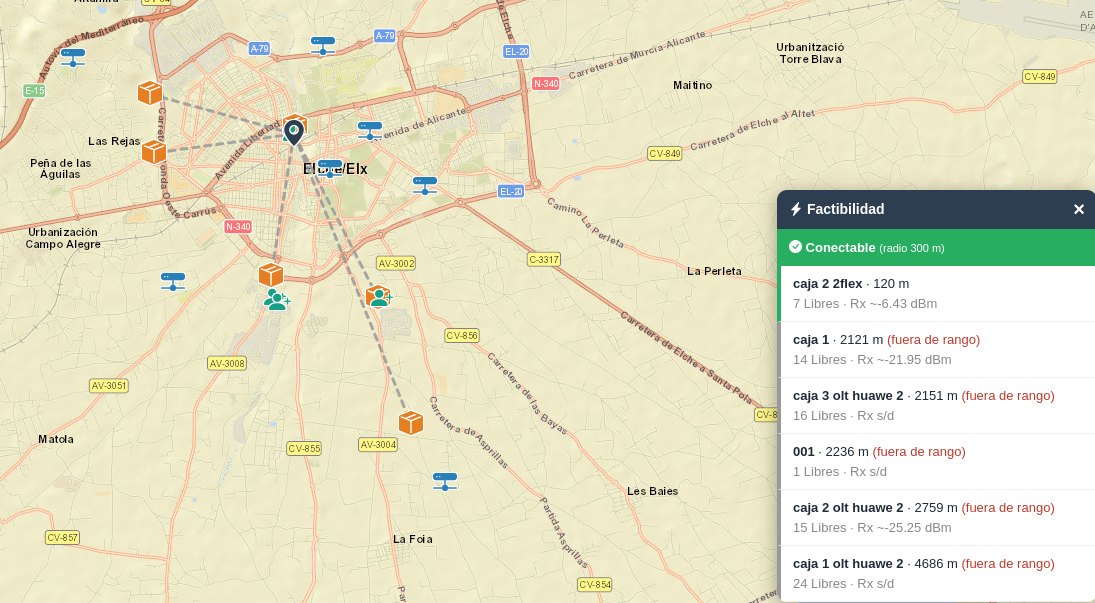Screen dimensions: 1095x603
Task: Open the blue network node left of EL-20
Action: click(425, 185)
